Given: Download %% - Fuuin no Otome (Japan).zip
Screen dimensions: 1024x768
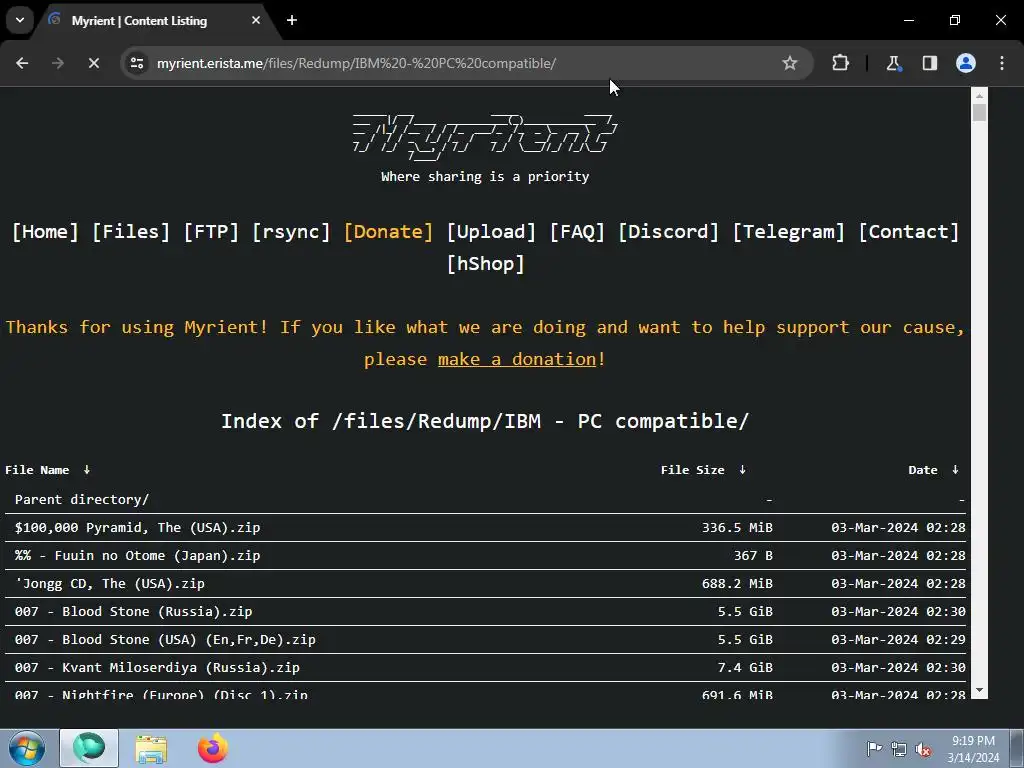Looking at the screenshot, I should point(137,556).
